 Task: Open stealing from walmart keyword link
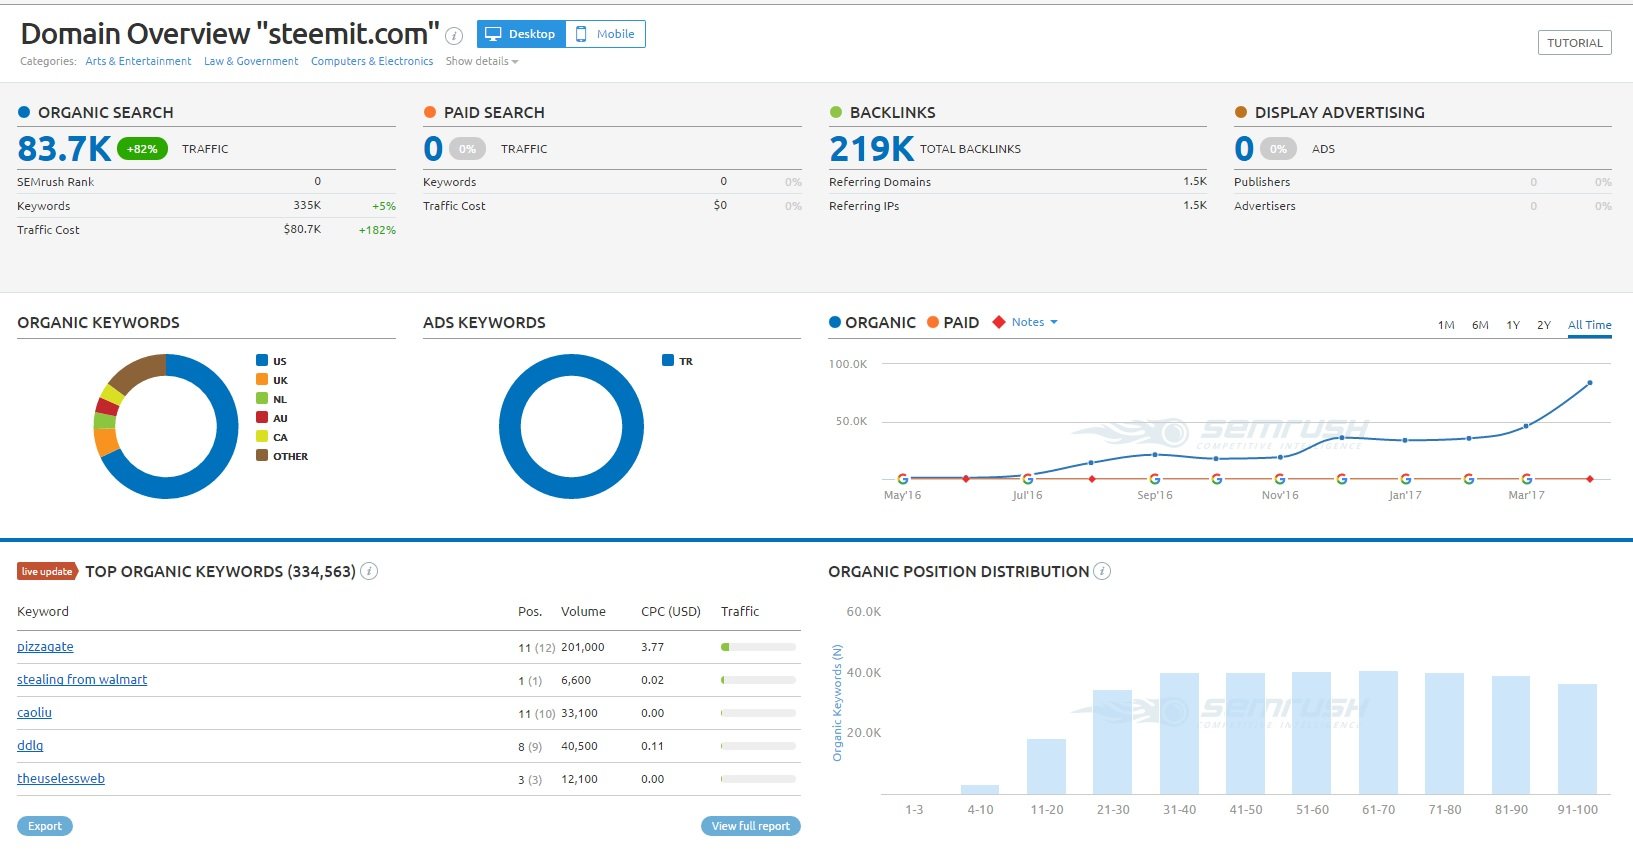(82, 680)
